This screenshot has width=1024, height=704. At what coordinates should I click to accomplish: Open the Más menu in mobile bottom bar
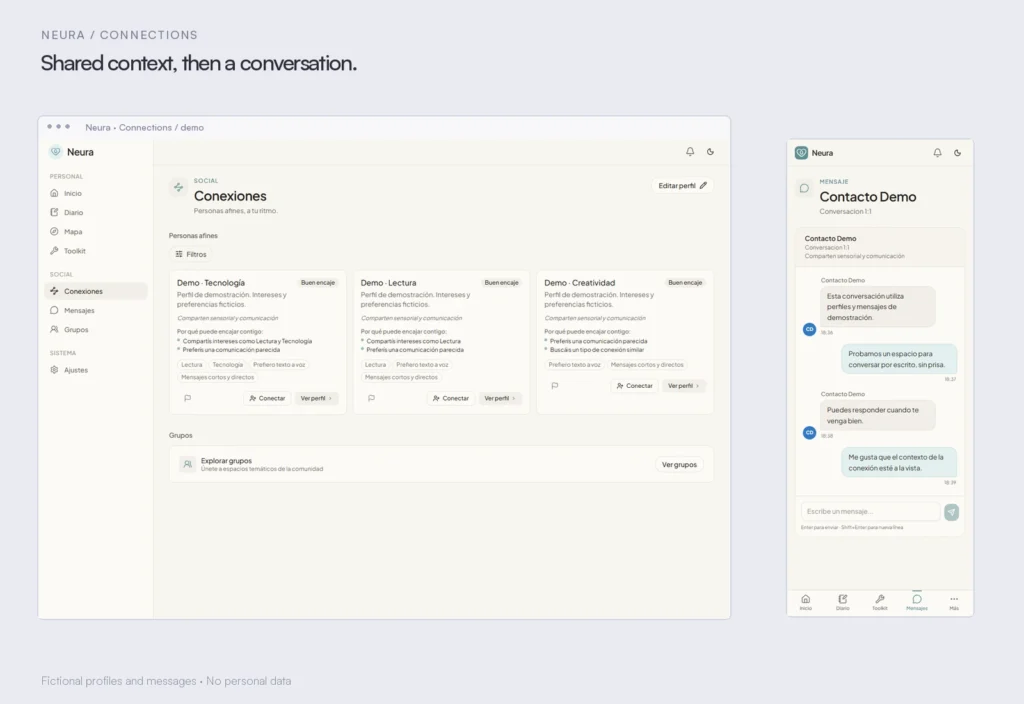click(x=954, y=602)
